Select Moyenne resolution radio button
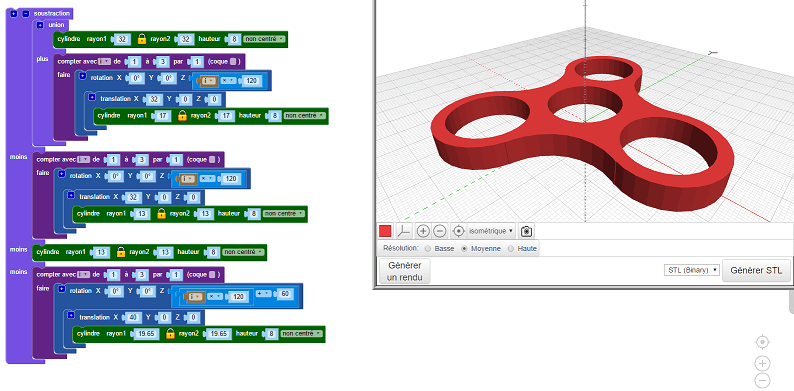This screenshot has height=391, width=794. (464, 249)
